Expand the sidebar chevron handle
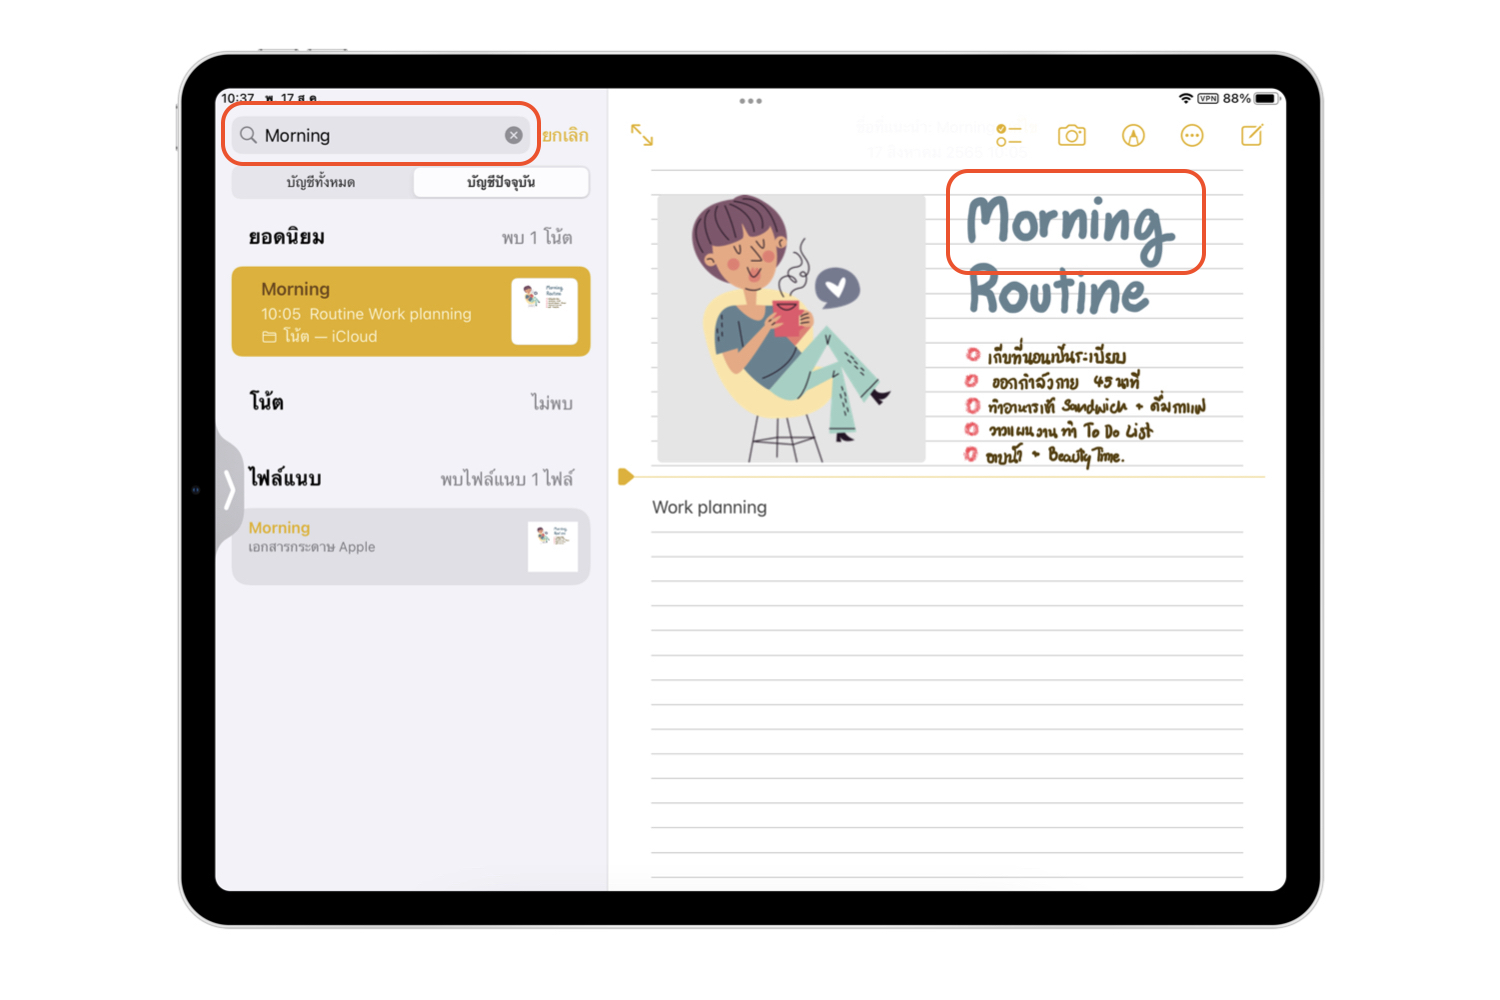Viewport: 1500px width, 1000px height. [229, 490]
